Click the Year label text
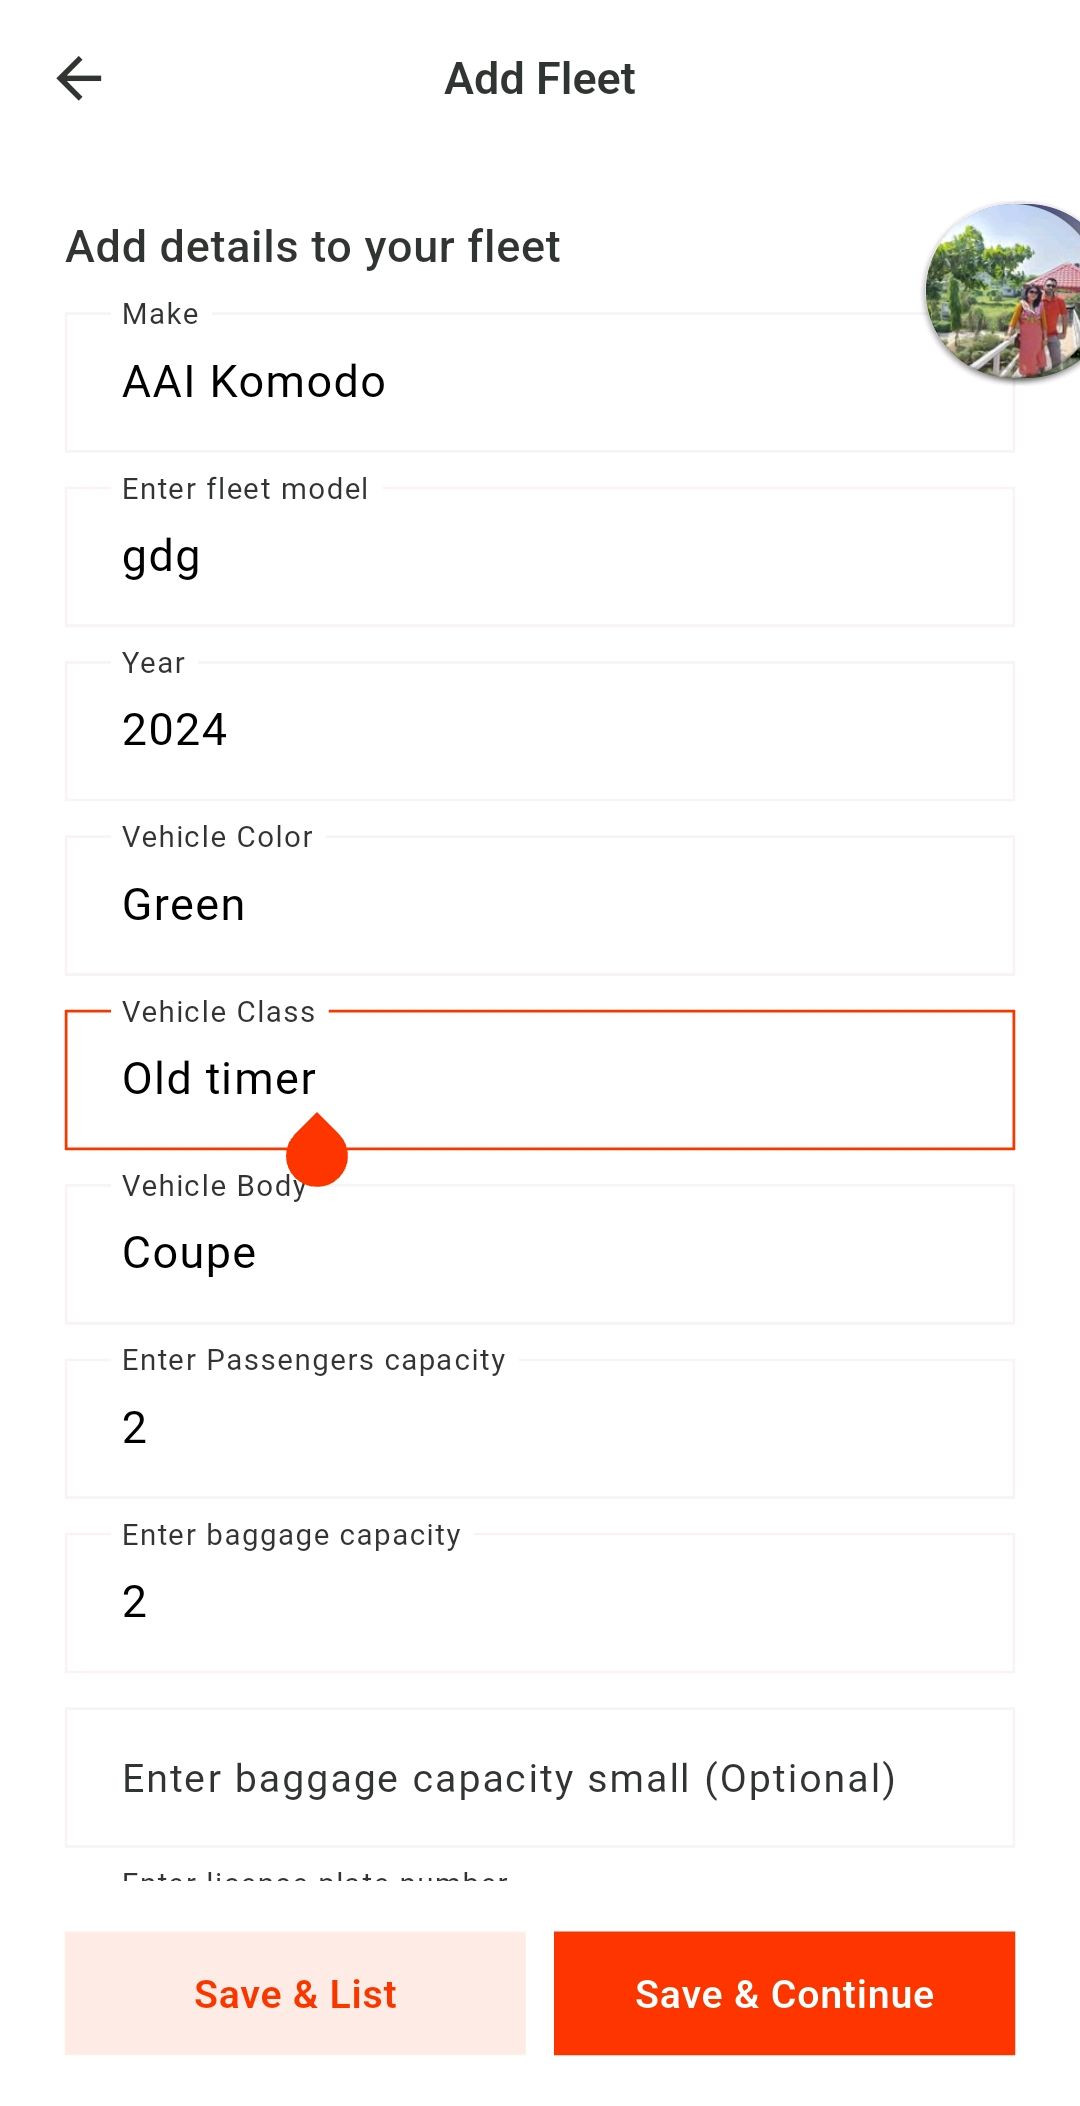Viewport: 1080px width, 2106px height. [153, 663]
